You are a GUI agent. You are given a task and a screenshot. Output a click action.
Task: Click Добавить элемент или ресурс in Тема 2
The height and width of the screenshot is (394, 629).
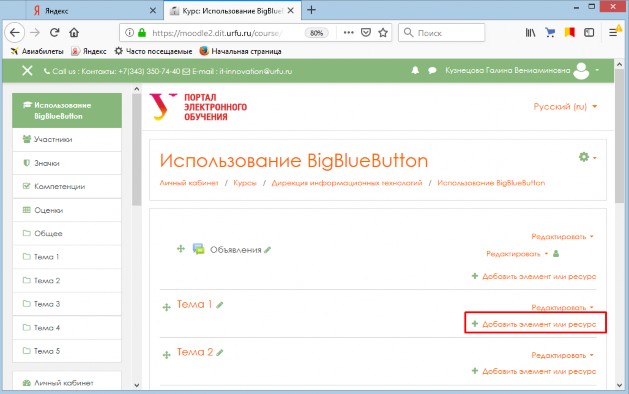[534, 371]
